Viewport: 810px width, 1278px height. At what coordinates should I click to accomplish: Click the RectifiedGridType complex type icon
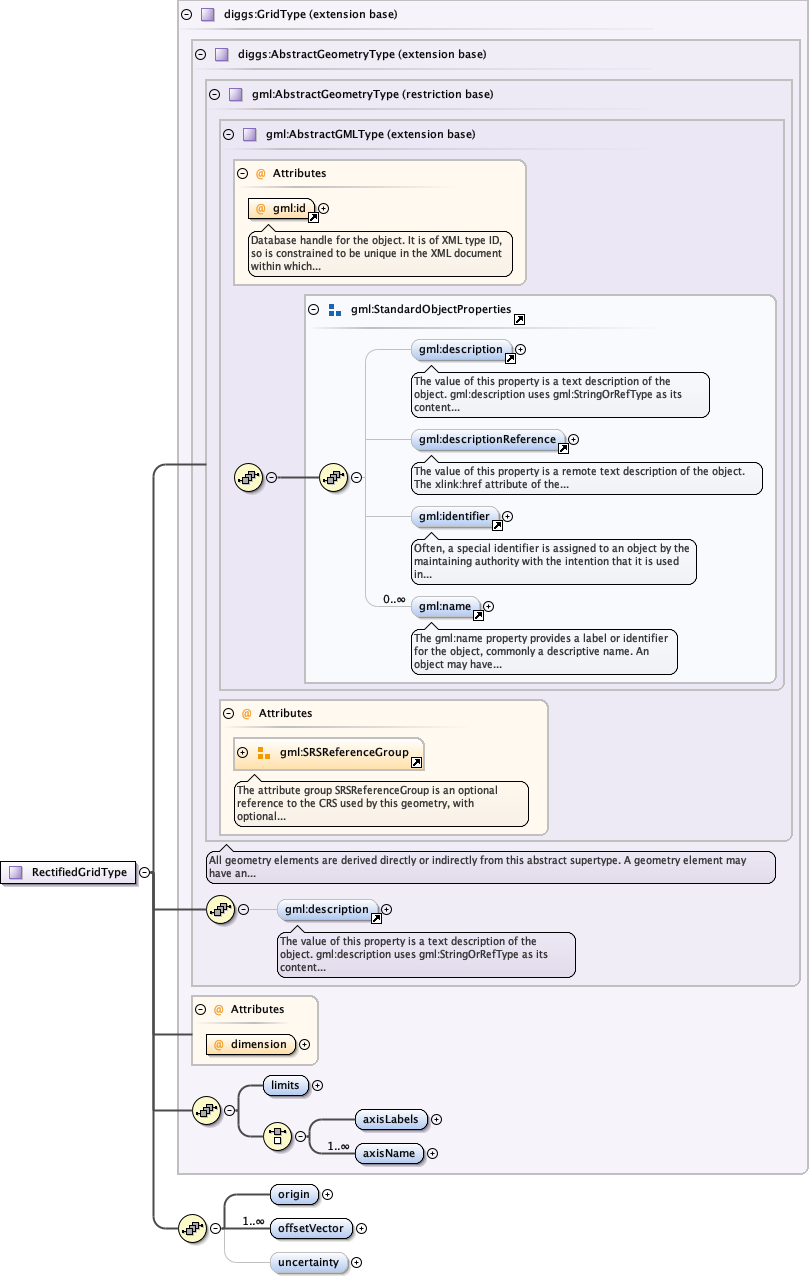tap(15, 872)
